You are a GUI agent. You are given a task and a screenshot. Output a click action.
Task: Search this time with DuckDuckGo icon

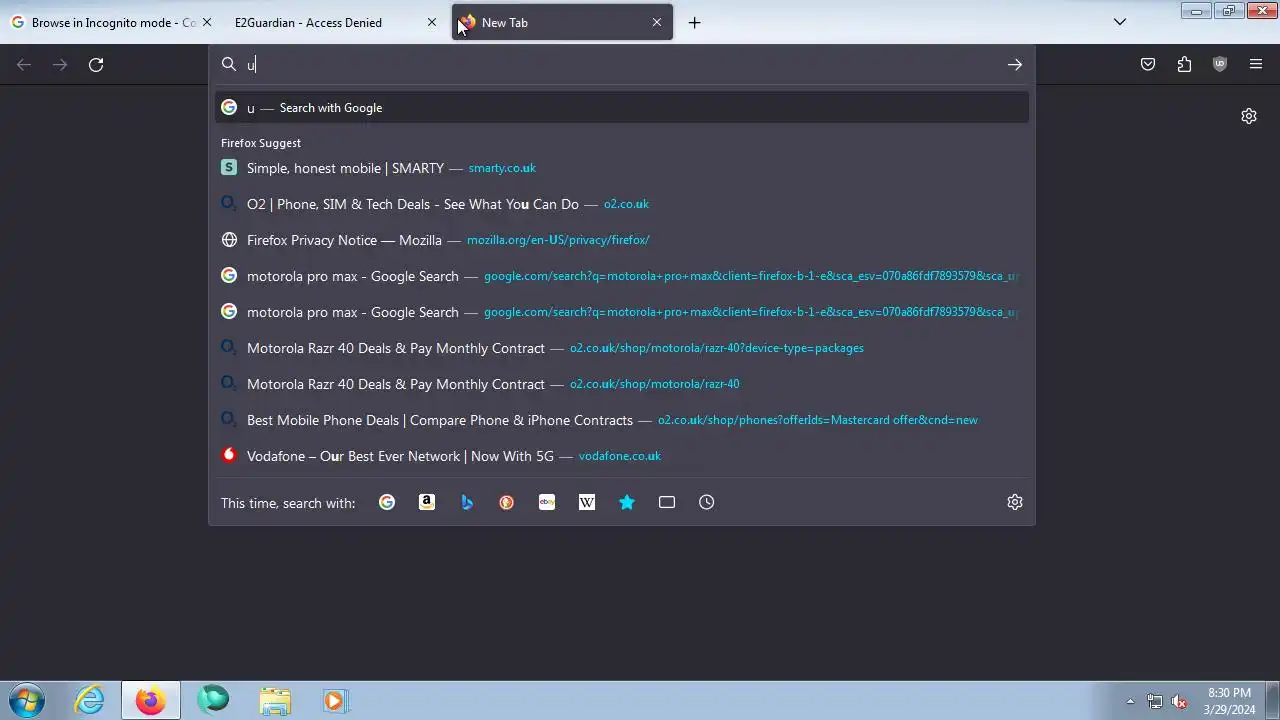507,502
